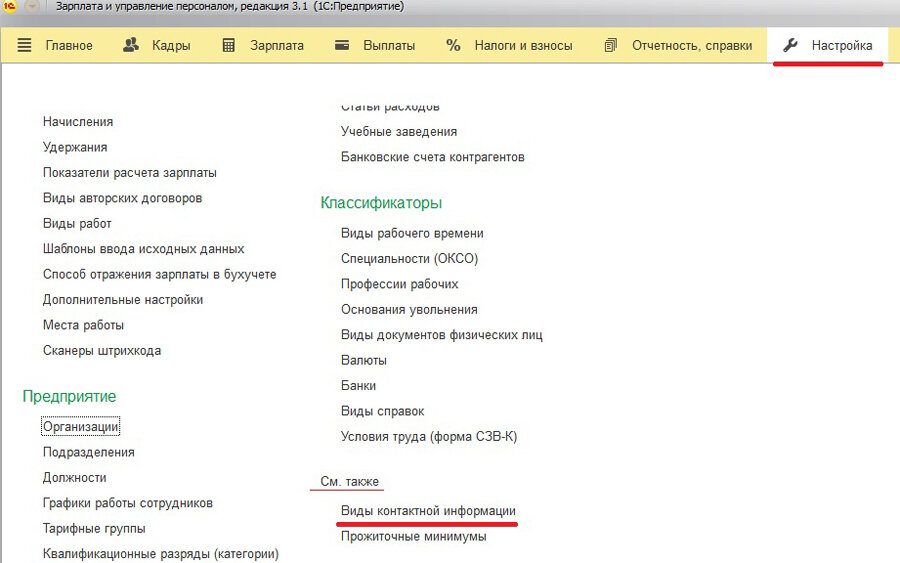This screenshot has width=900, height=563.
Task: Go to the Выплаты section
Action: tap(389, 45)
